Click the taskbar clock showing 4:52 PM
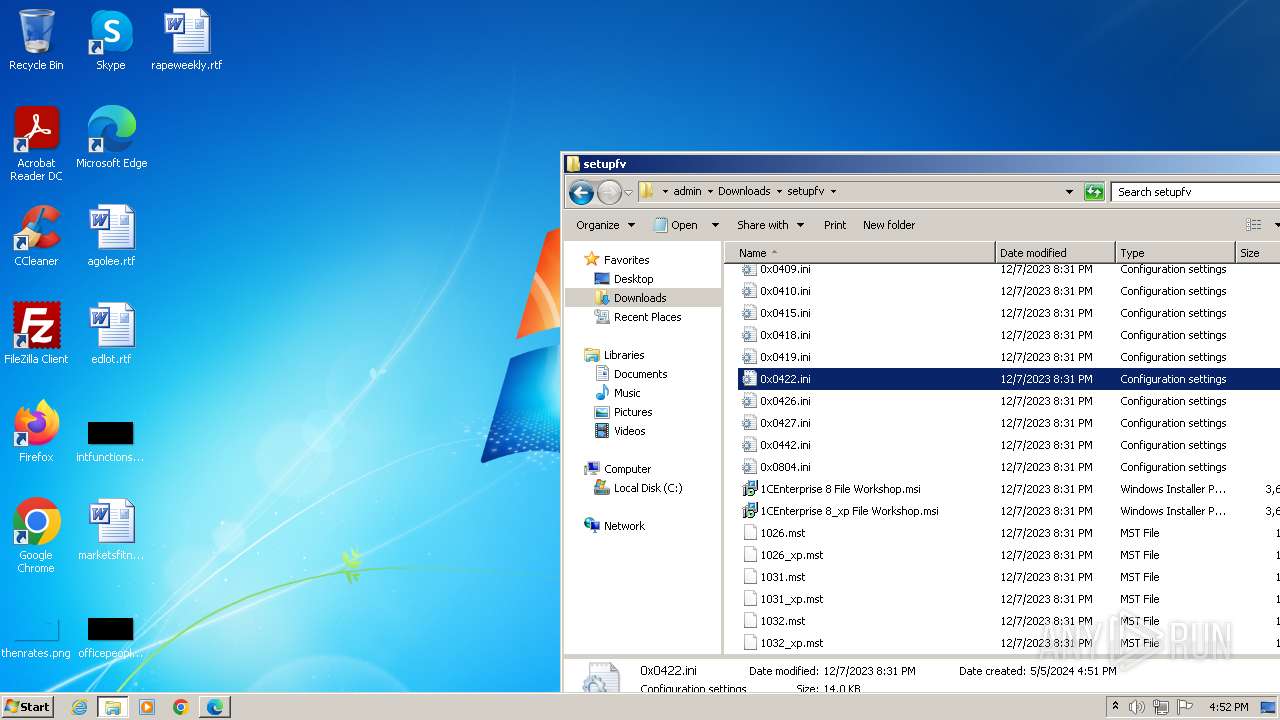This screenshot has height=720, width=1280. click(1228, 707)
